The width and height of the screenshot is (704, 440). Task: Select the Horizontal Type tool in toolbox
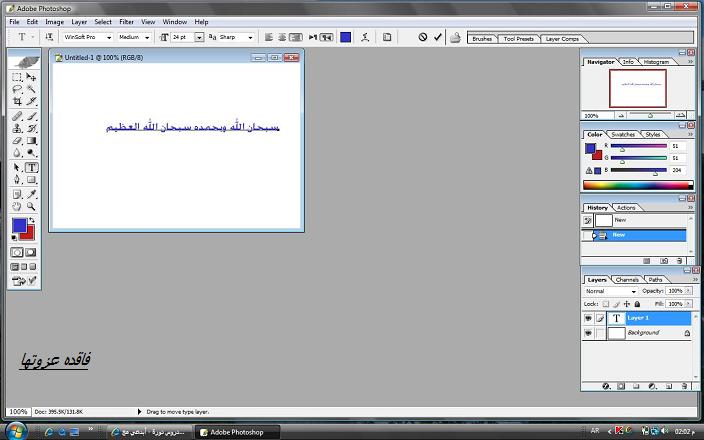[x=32, y=168]
